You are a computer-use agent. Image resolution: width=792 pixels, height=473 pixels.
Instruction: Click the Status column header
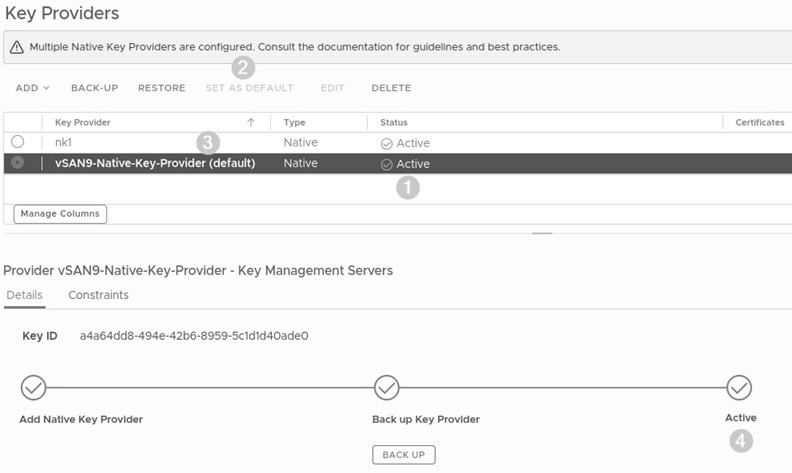[x=393, y=122]
